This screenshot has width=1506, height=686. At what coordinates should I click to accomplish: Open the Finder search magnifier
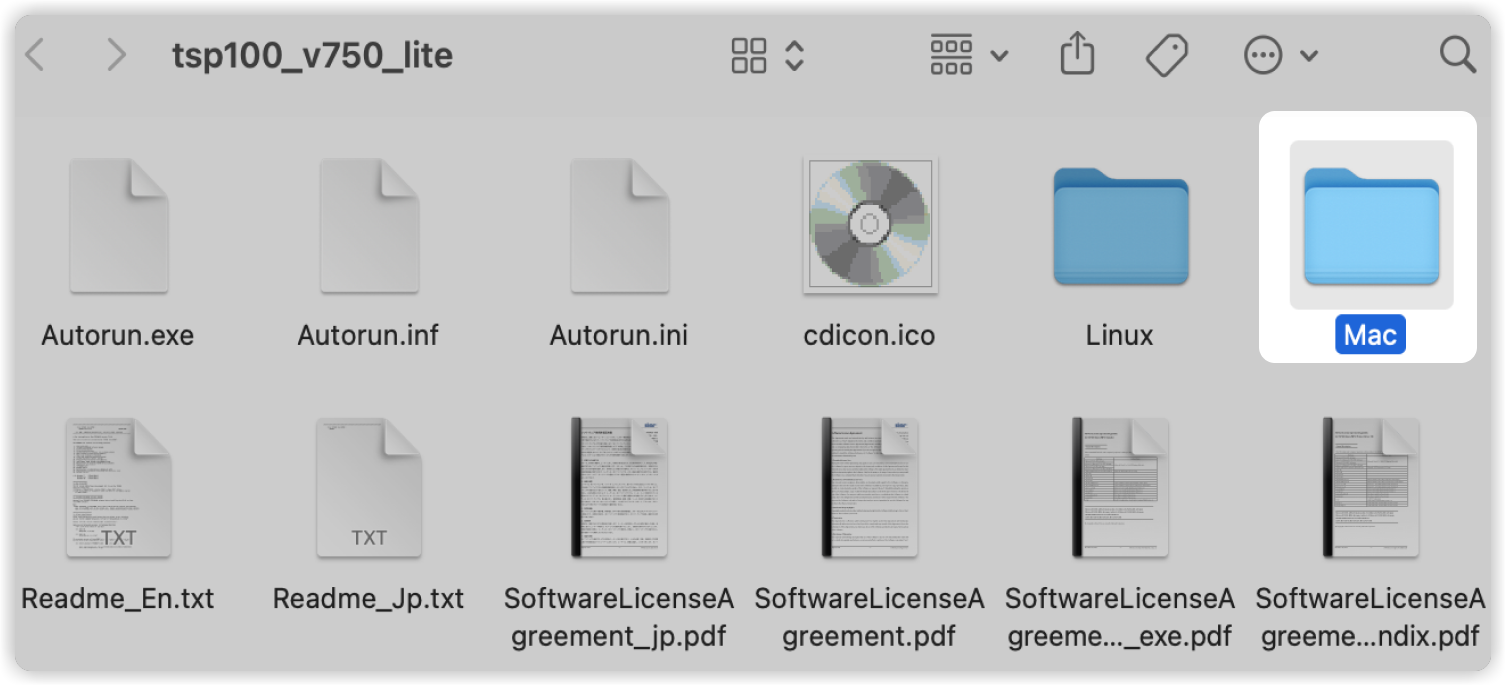1457,55
